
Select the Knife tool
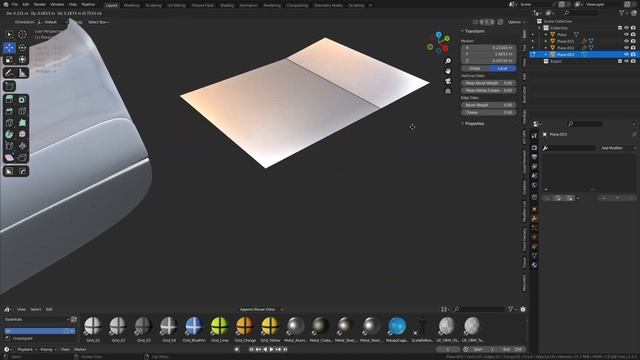(9, 122)
